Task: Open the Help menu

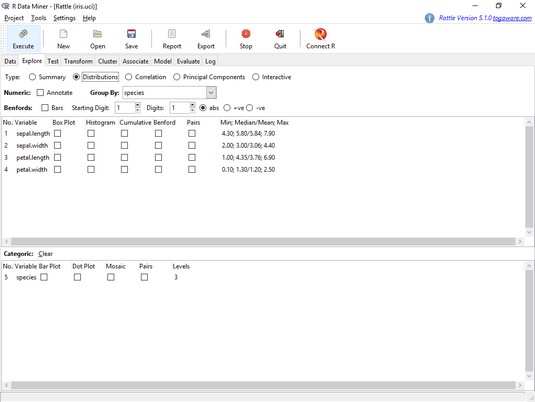Action: click(89, 18)
